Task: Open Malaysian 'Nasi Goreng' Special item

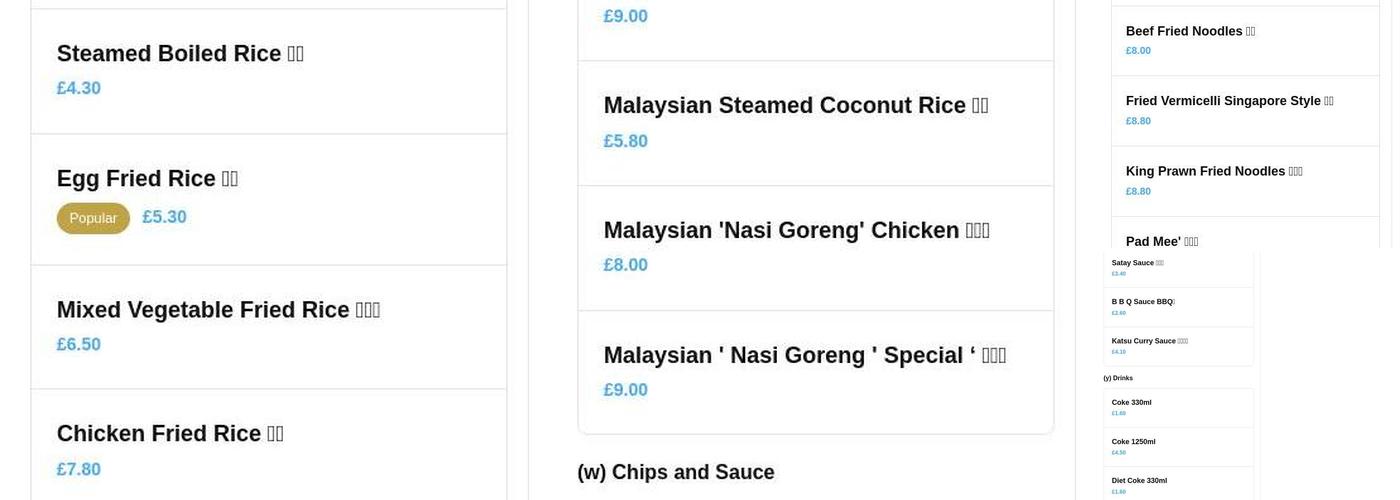Action: [x=804, y=356]
